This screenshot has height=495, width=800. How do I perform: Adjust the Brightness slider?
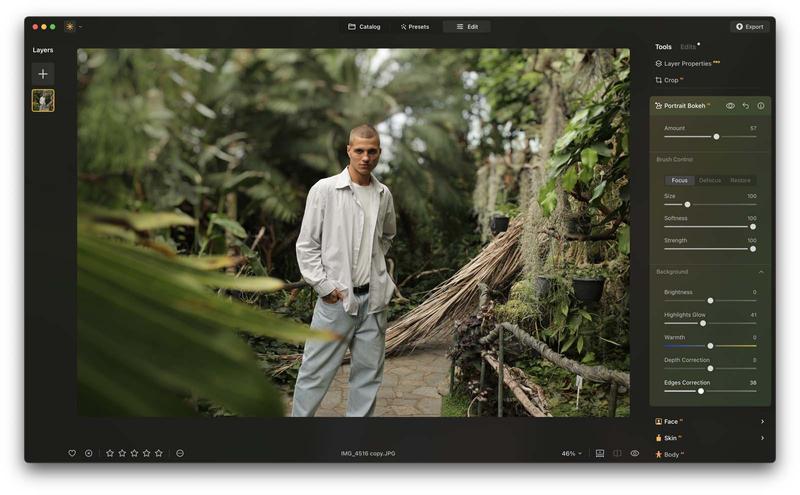[x=710, y=301]
